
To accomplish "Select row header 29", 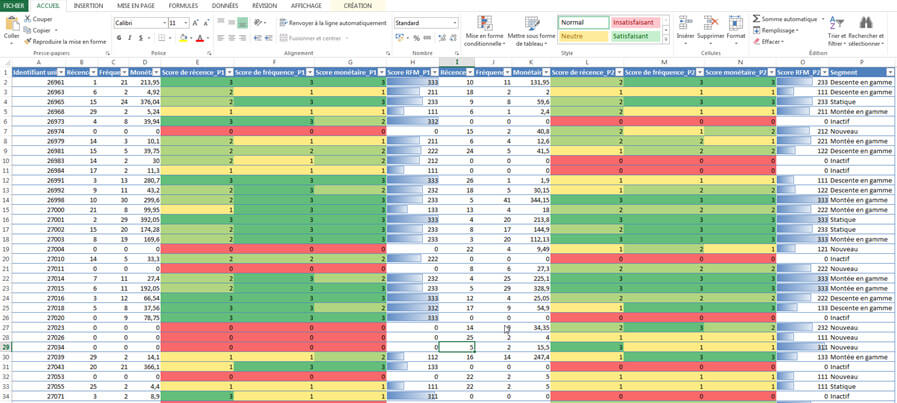I will [x=5, y=347].
